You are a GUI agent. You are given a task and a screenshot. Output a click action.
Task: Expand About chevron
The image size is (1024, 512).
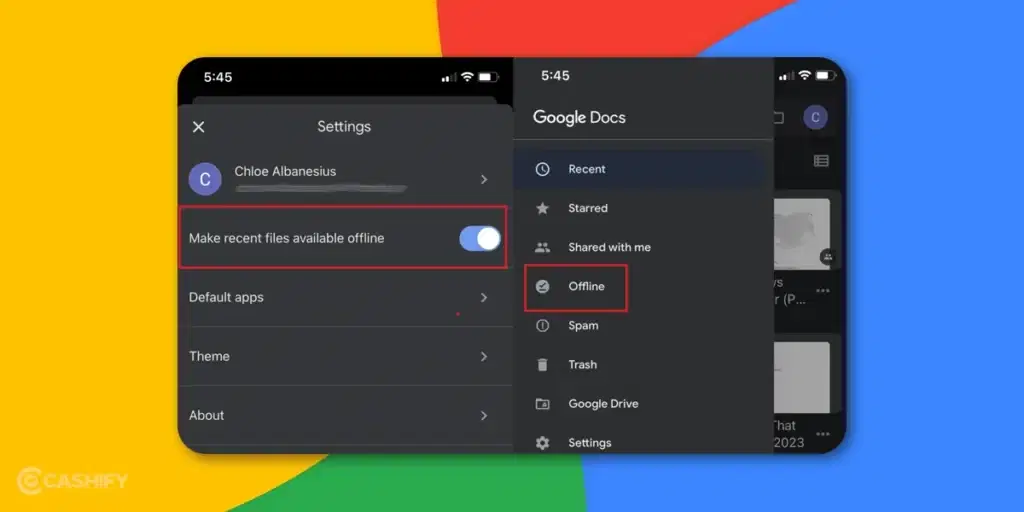(484, 415)
